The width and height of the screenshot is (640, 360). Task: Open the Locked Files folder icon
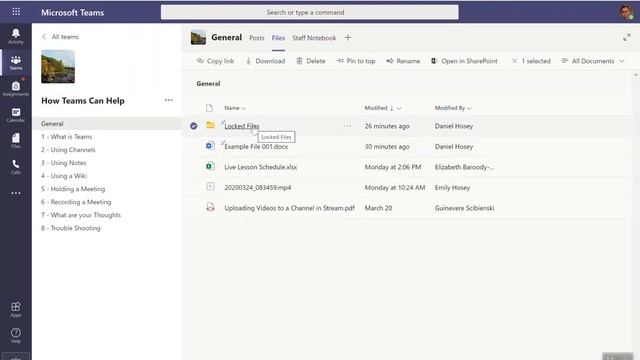[x=210, y=125]
